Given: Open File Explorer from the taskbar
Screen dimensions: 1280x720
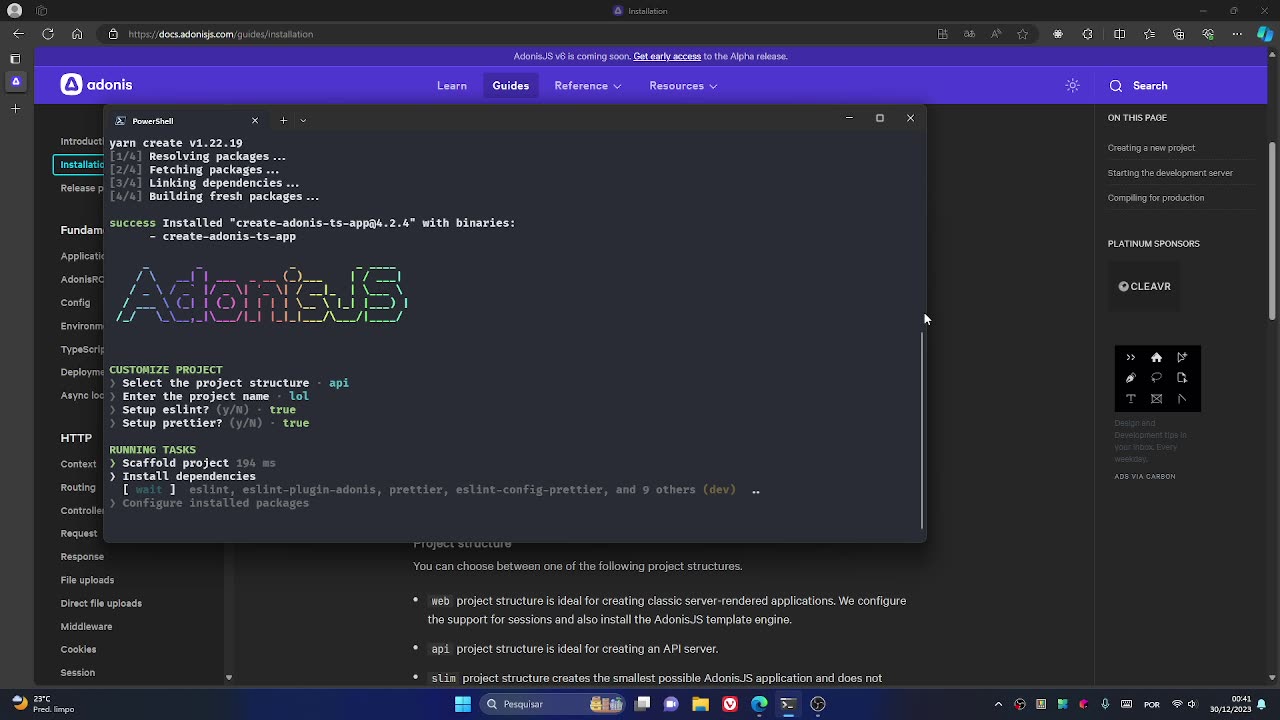Looking at the screenshot, I should (701, 704).
